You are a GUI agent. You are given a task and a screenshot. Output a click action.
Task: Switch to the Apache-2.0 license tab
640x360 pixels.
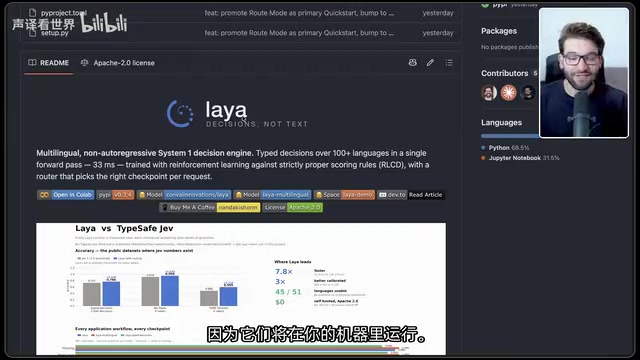click(118, 63)
